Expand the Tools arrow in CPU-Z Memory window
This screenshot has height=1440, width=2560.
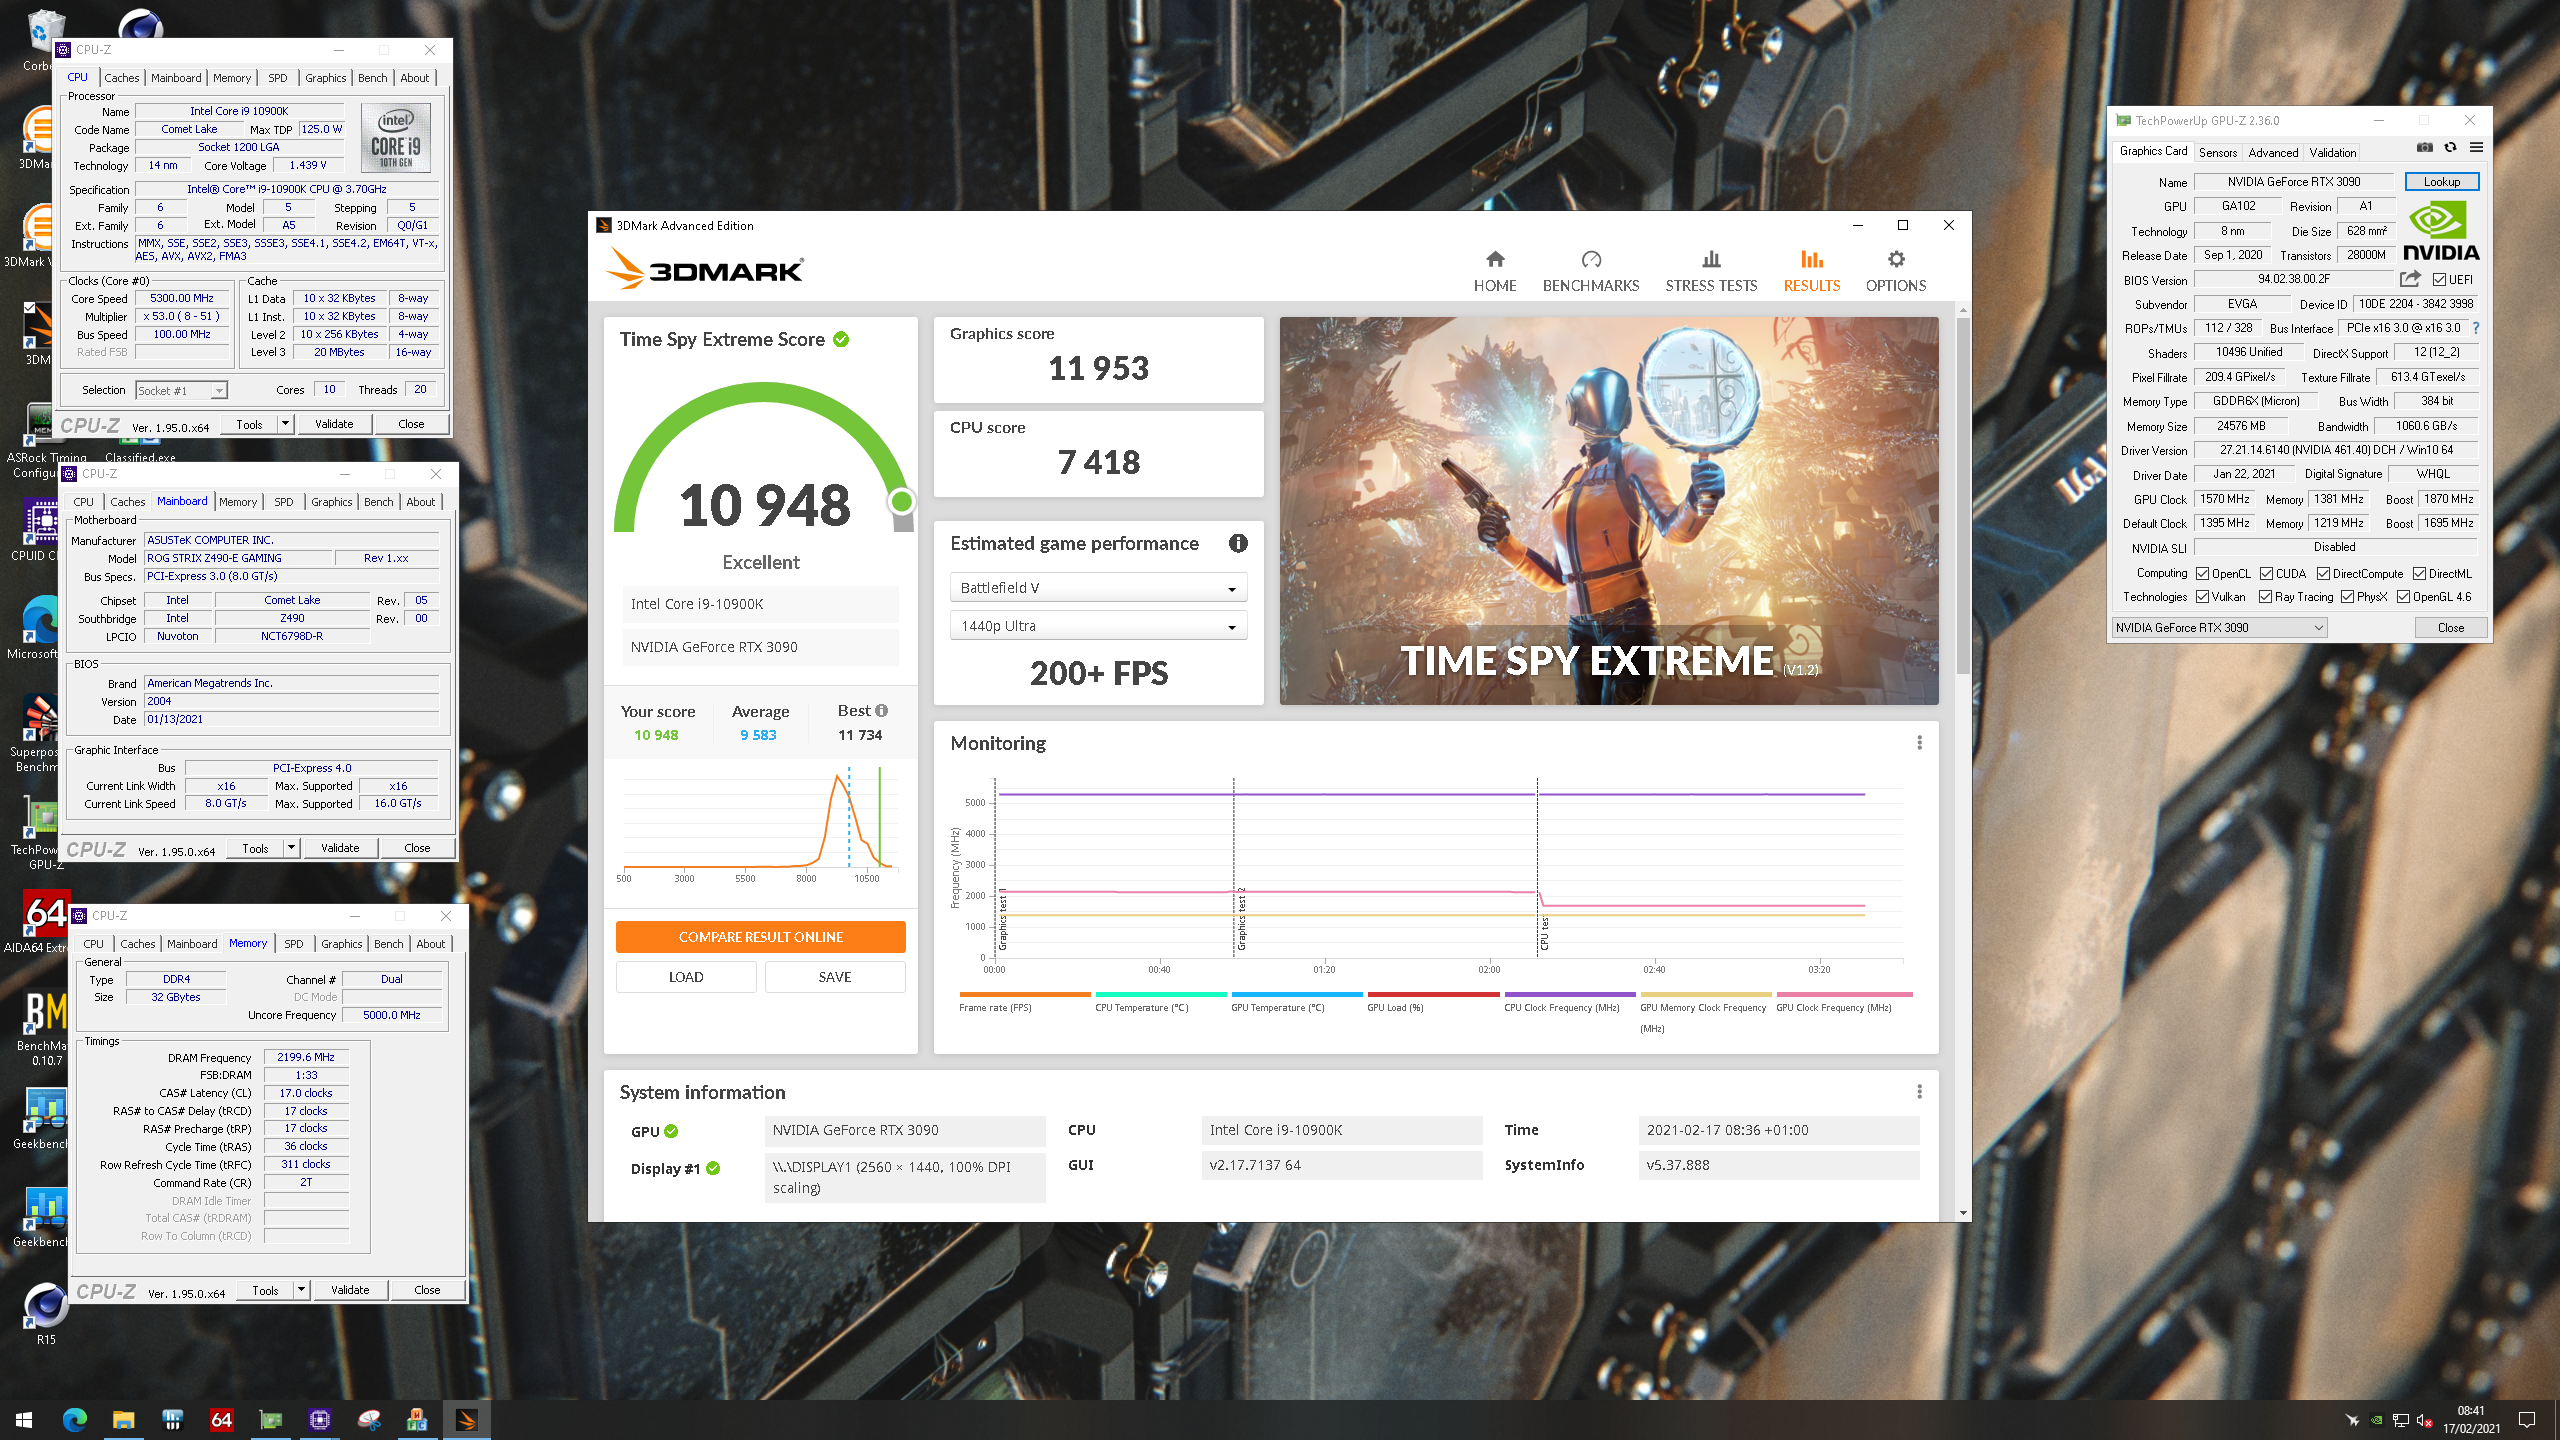click(301, 1290)
